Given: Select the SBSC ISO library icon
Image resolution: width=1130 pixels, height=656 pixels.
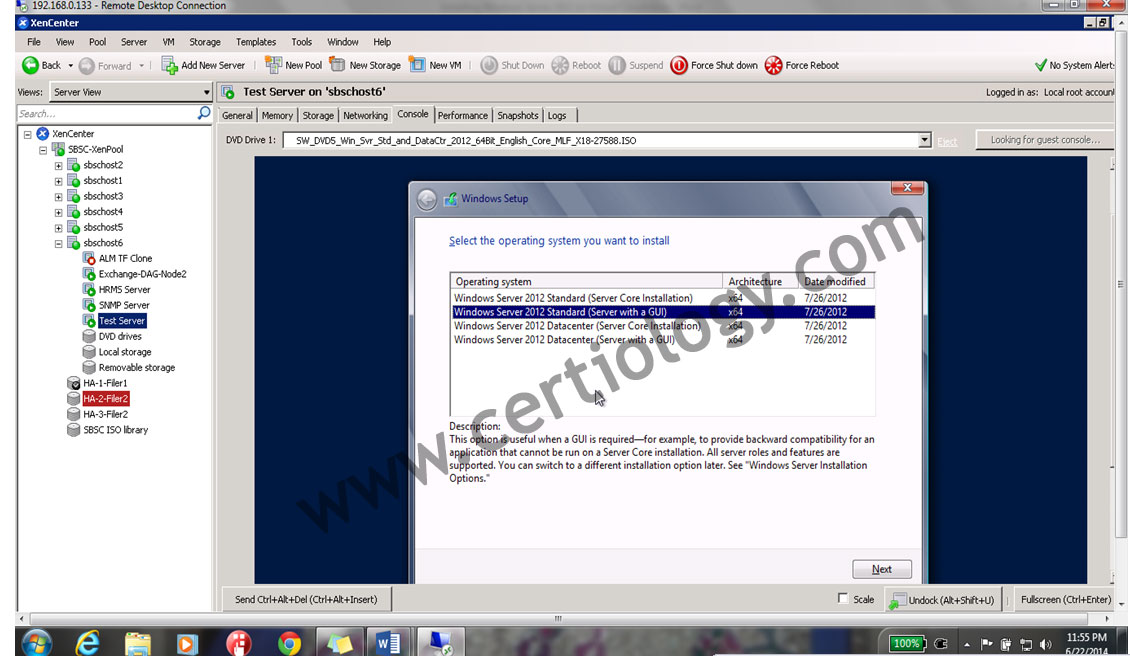Looking at the screenshot, I should [74, 430].
